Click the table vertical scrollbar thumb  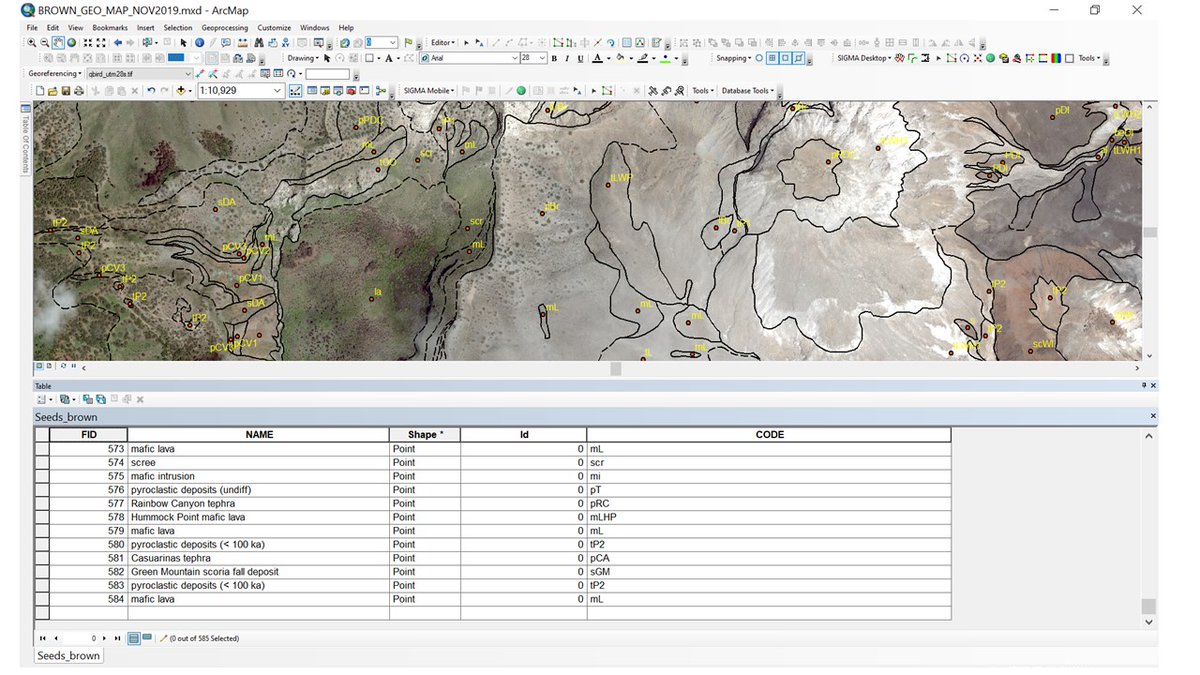click(x=1149, y=606)
